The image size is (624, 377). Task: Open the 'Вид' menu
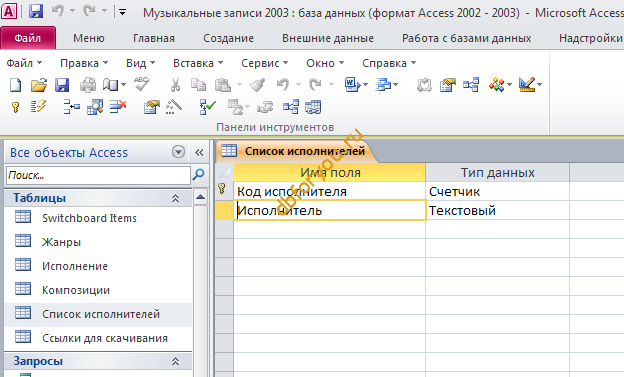click(x=140, y=63)
